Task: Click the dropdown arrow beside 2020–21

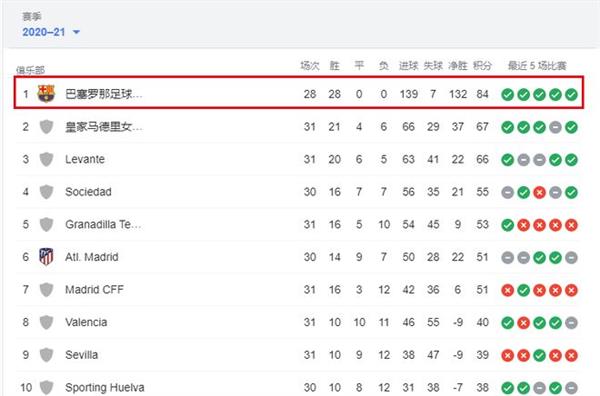Action: tap(77, 32)
